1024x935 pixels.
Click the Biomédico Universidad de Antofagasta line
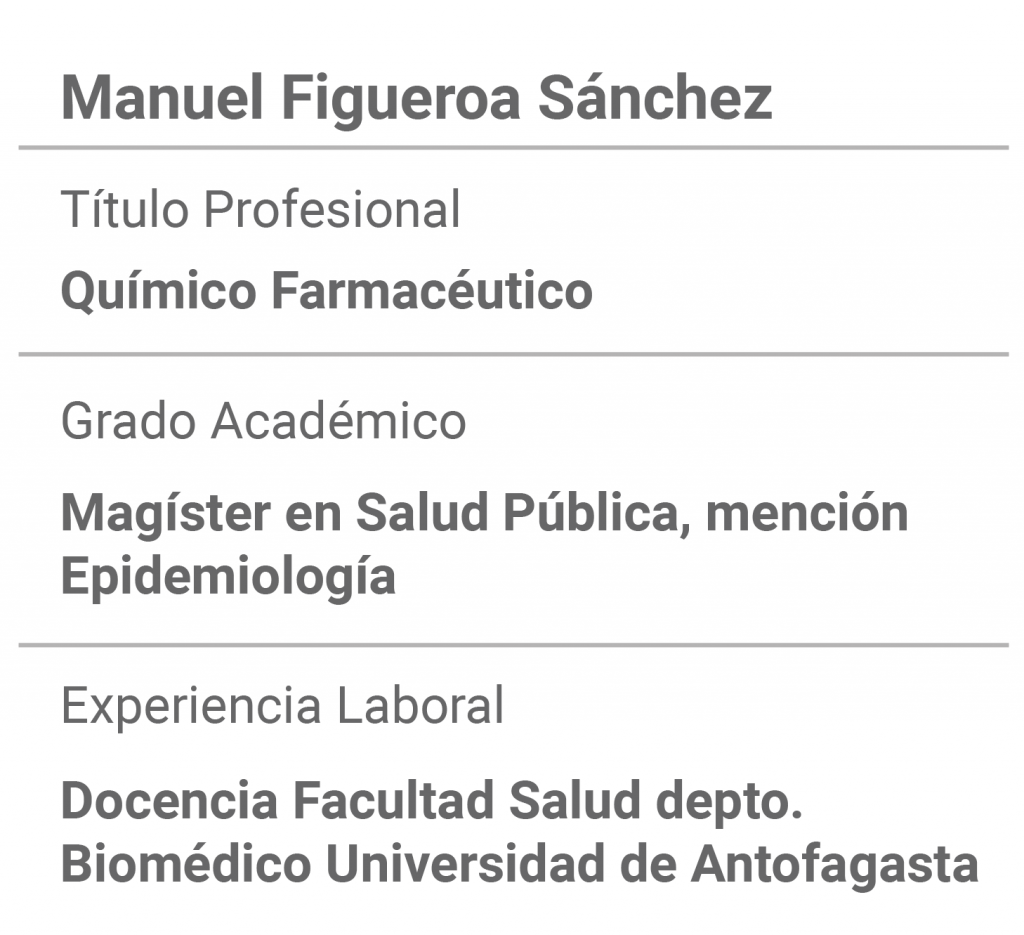520,864
